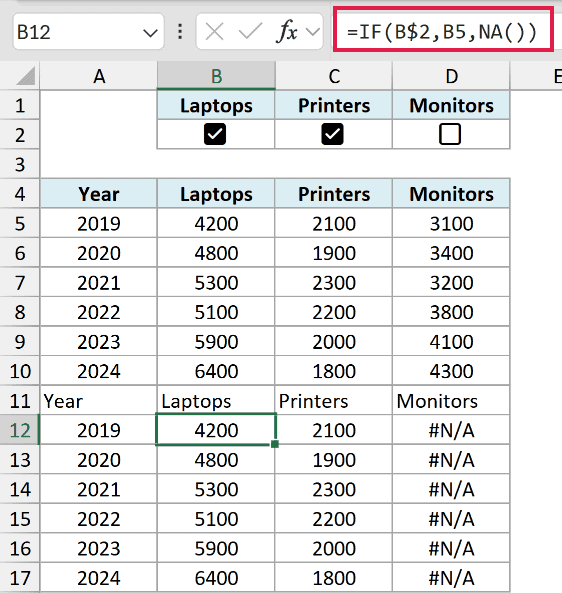Select cell D10 with value 4300
This screenshot has height=593, width=562.
click(451, 371)
